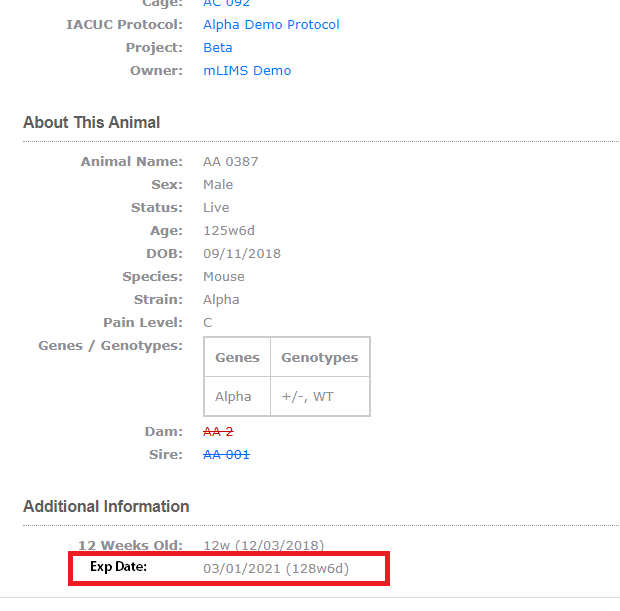Click the Owner label
Screen dimensions: 620x611
click(x=157, y=70)
